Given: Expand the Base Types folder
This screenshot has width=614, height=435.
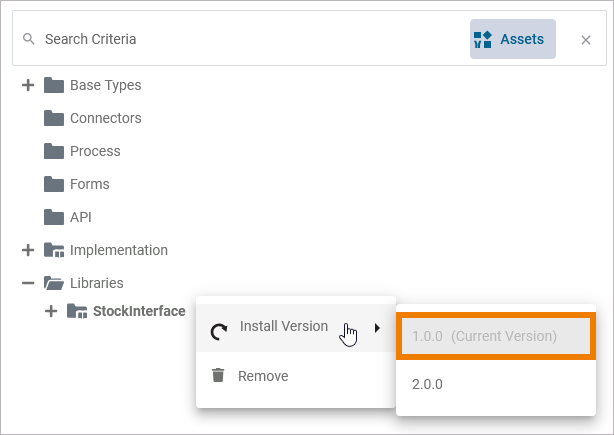Looking at the screenshot, I should 28,85.
